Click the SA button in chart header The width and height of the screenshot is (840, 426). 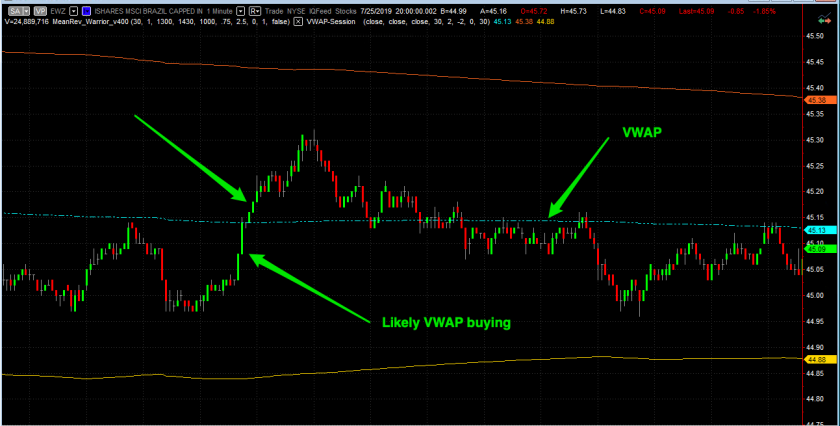tap(15, 11)
